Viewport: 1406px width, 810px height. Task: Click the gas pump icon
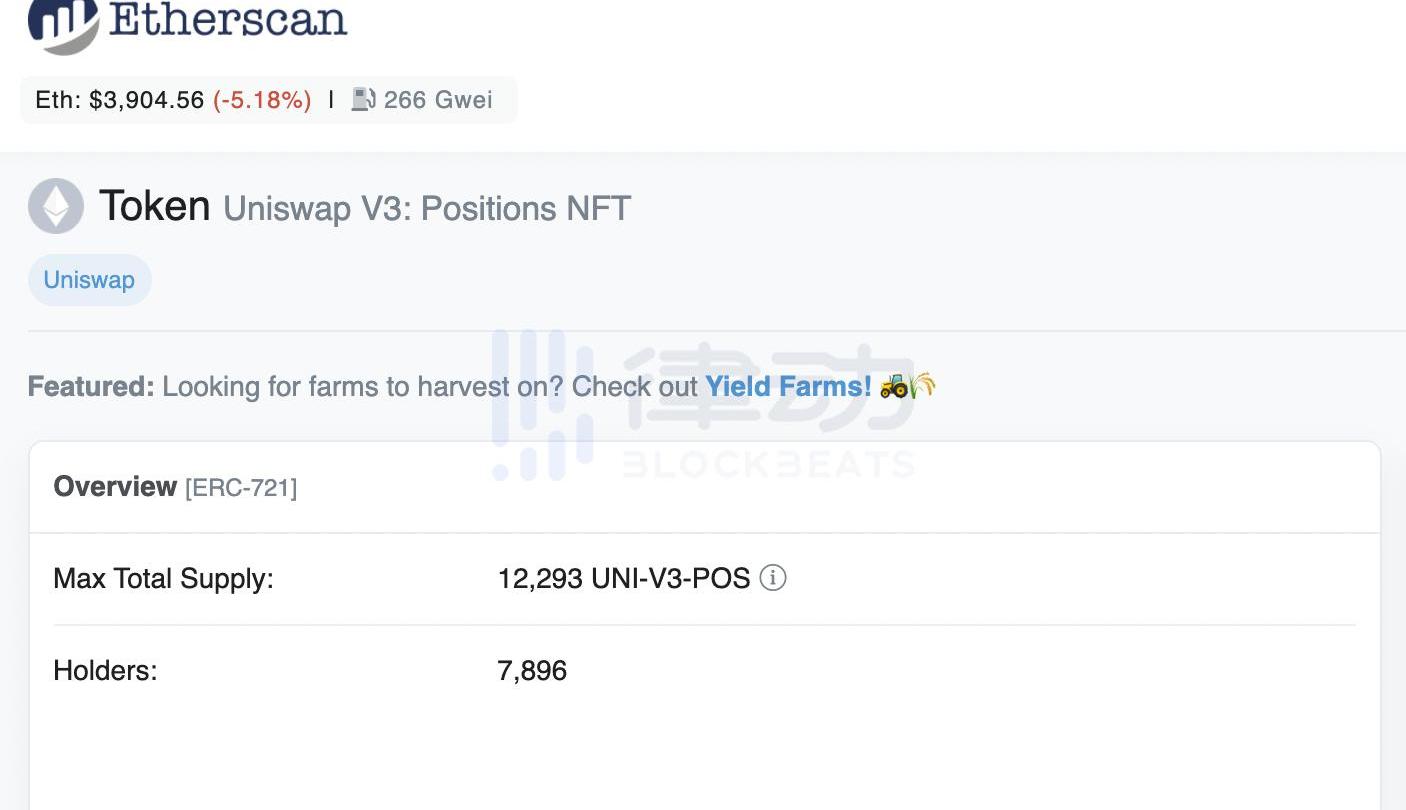pyautogui.click(x=363, y=99)
